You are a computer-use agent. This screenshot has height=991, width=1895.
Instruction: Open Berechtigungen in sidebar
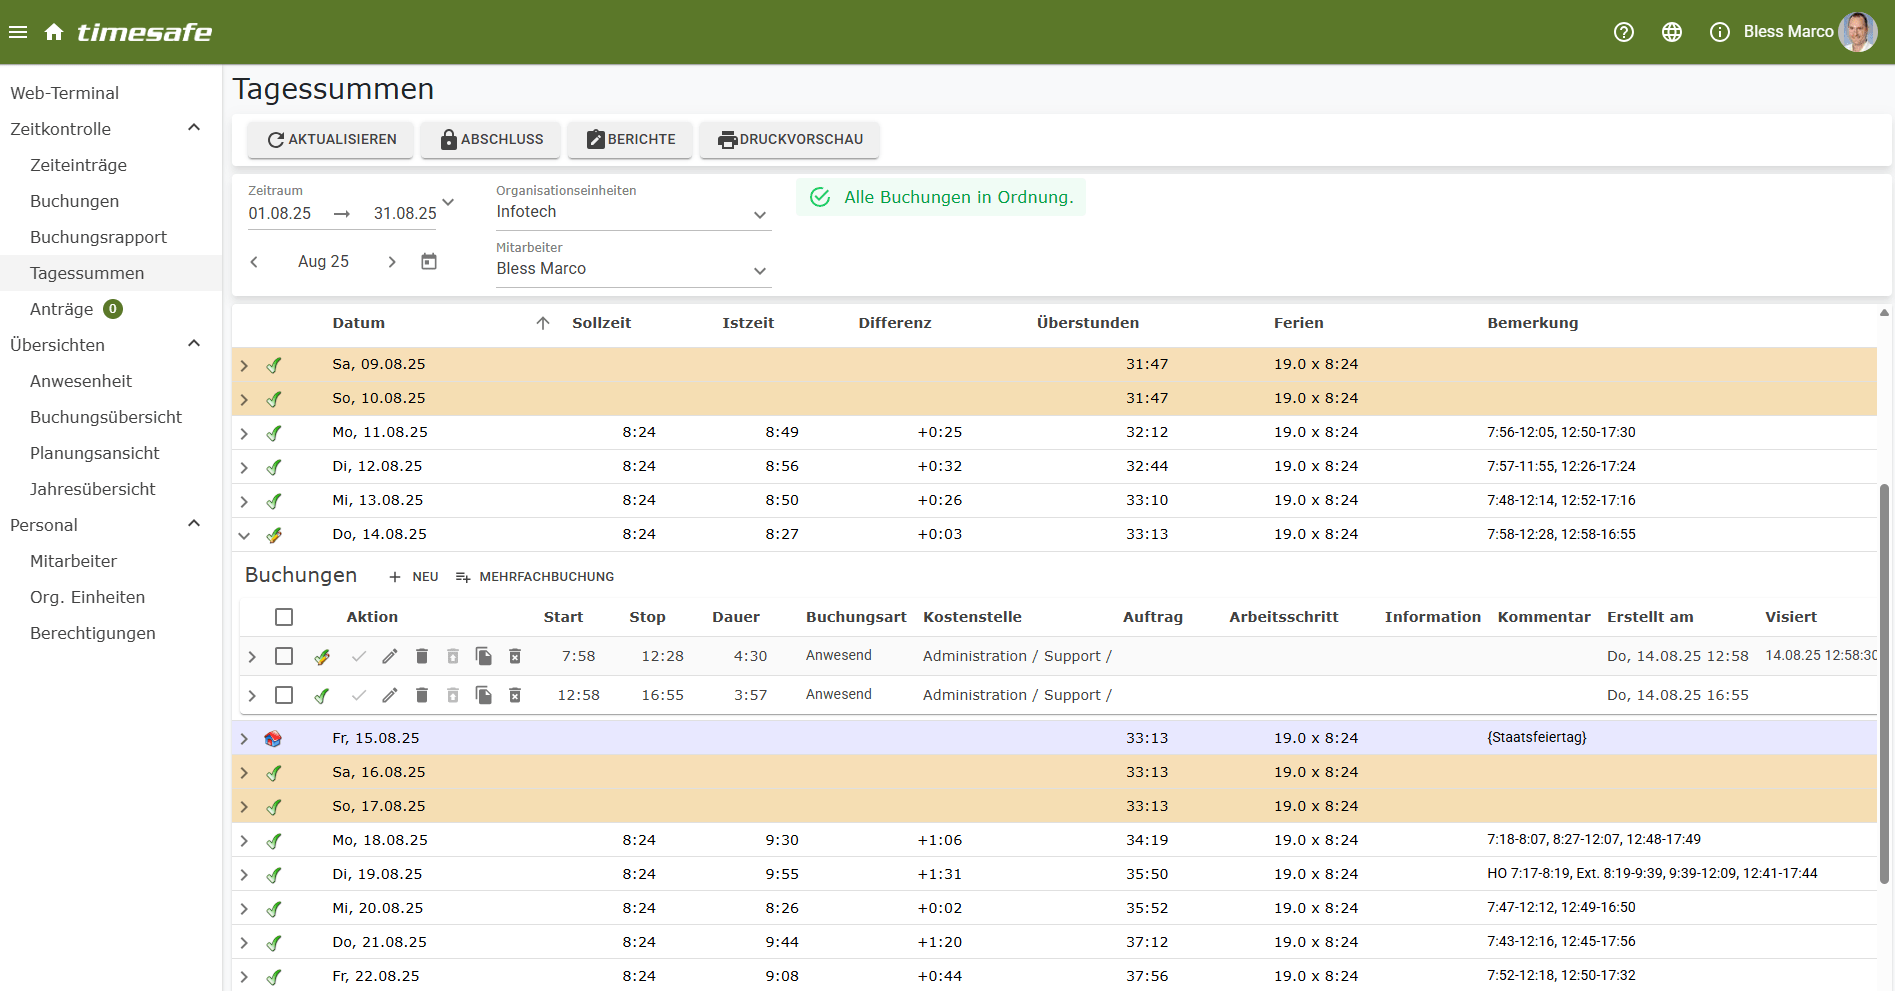[93, 633]
